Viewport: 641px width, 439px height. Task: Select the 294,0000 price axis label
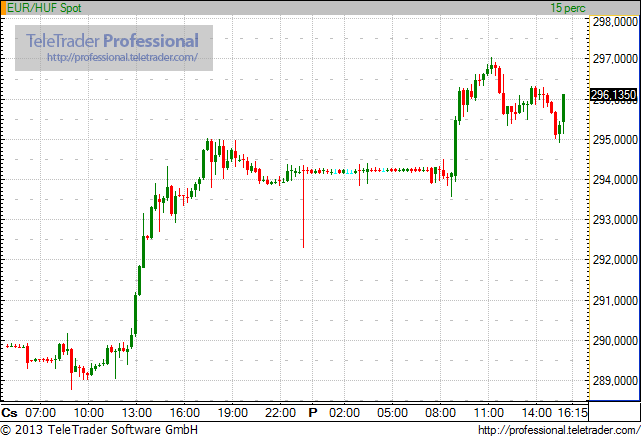point(615,179)
